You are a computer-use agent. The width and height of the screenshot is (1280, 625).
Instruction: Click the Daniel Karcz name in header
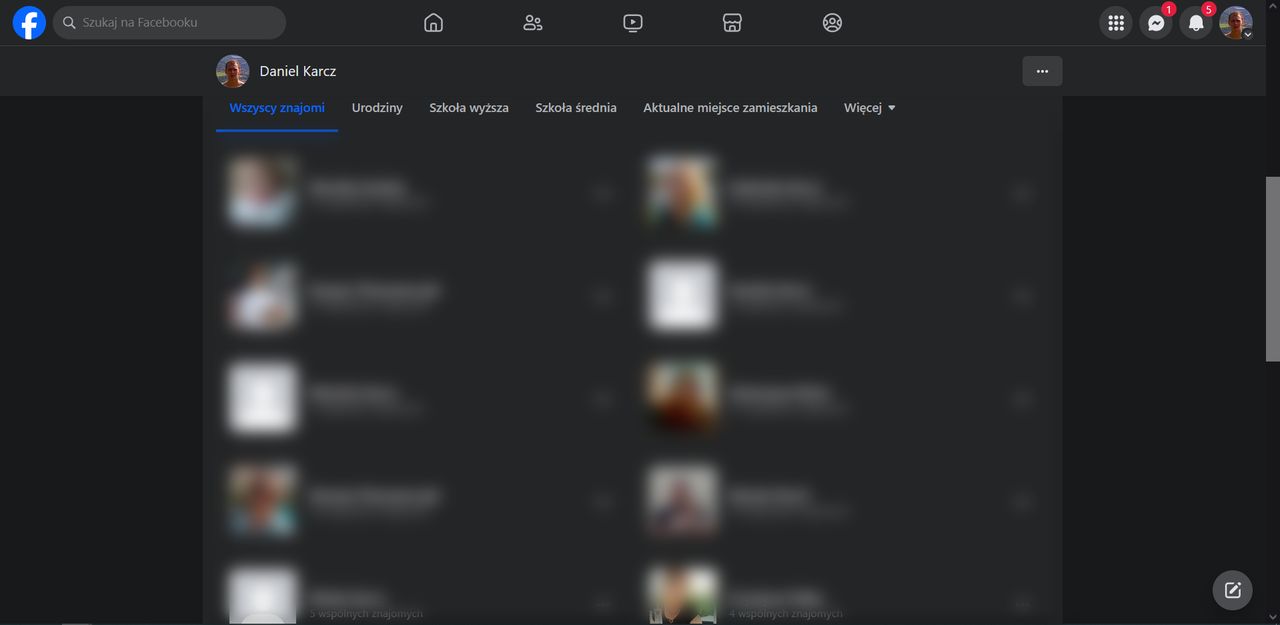click(x=298, y=71)
